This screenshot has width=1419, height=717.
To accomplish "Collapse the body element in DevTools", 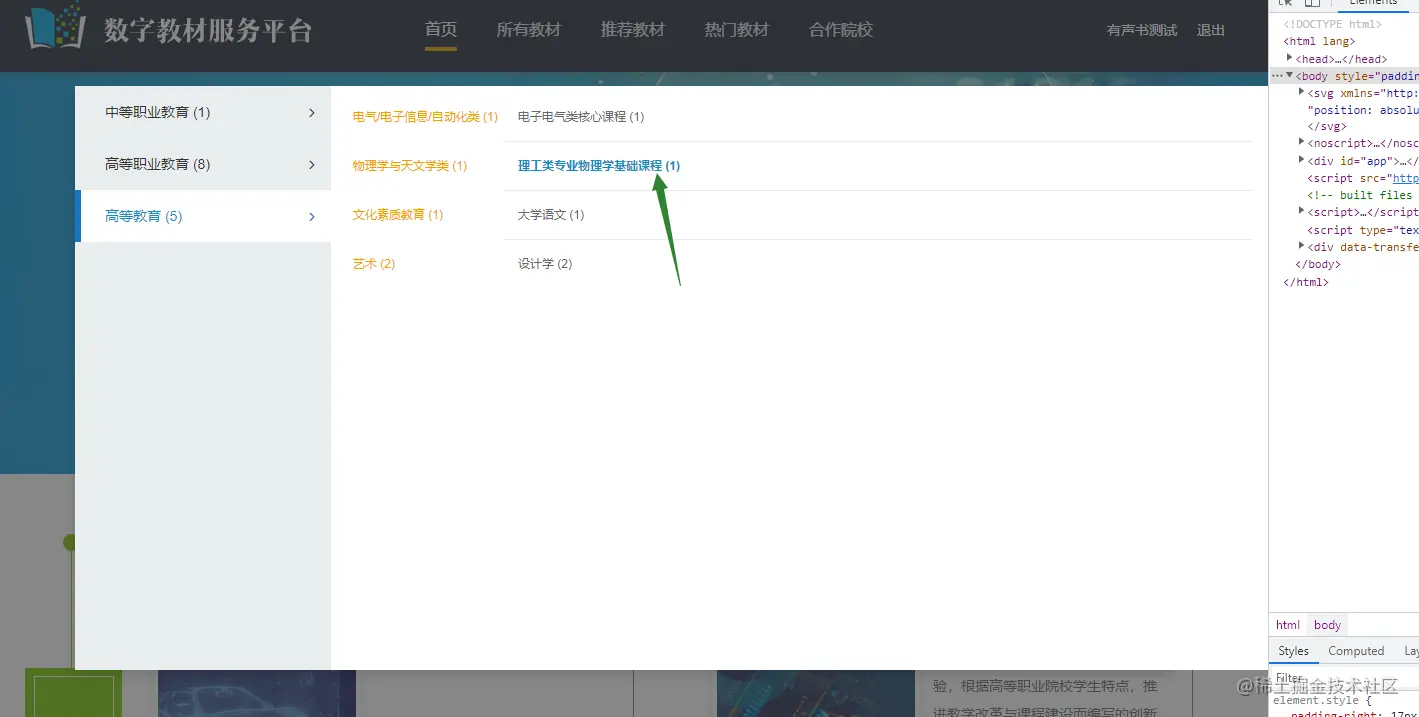I will point(1290,76).
